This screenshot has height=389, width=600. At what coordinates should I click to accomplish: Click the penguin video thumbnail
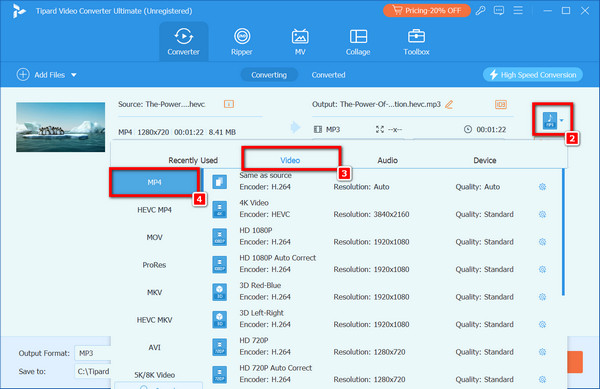pyautogui.click(x=60, y=127)
